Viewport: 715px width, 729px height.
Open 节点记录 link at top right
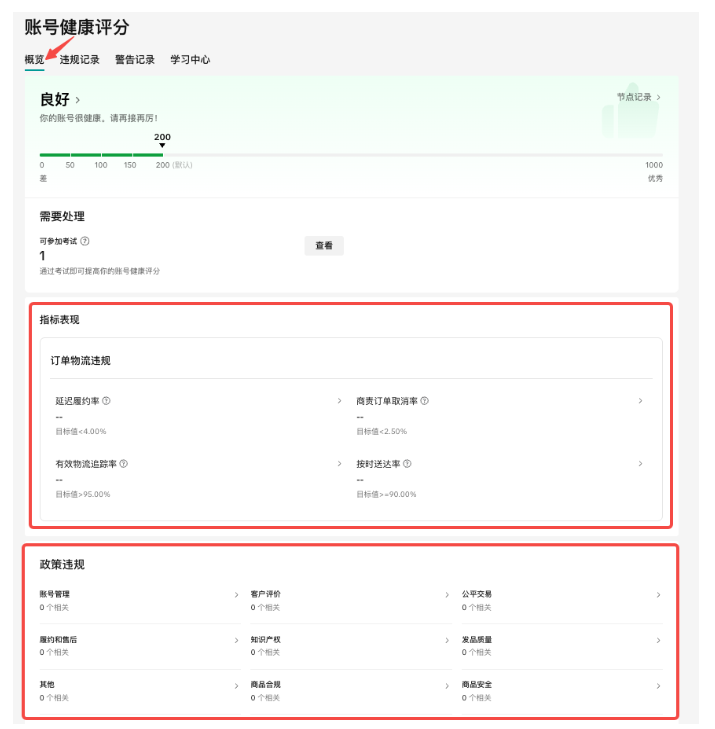coord(638,97)
